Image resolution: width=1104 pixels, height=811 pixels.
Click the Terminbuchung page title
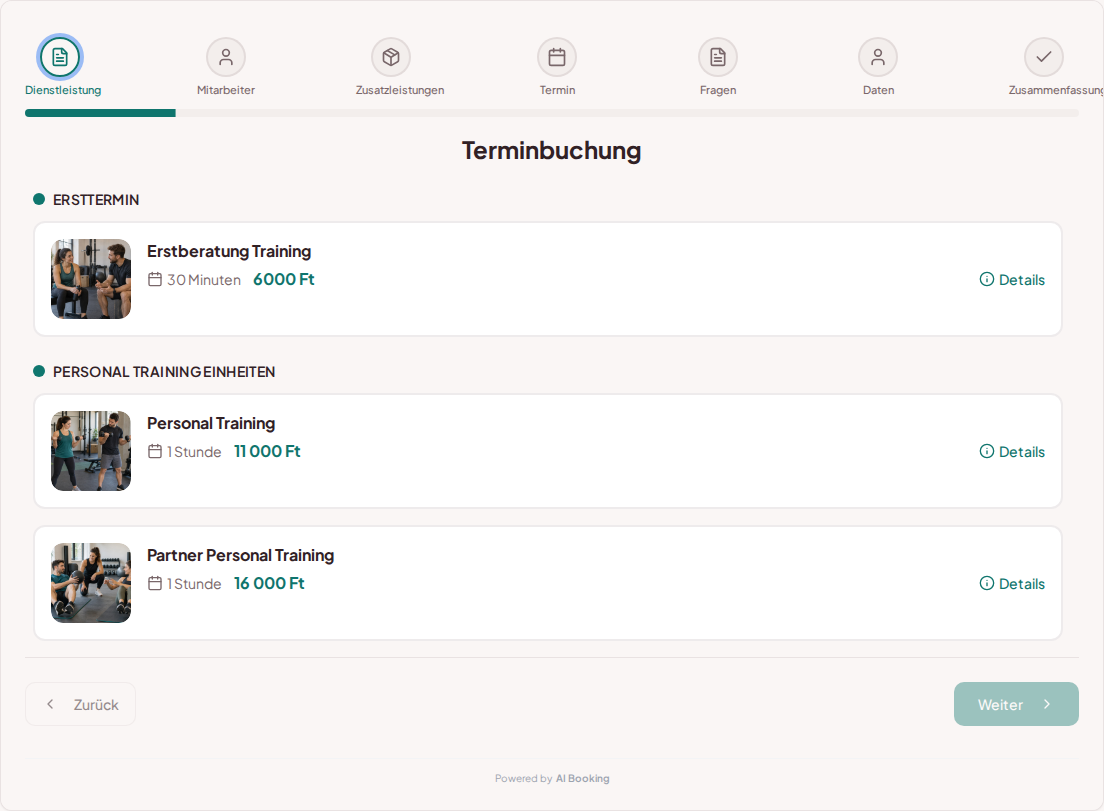click(x=551, y=151)
